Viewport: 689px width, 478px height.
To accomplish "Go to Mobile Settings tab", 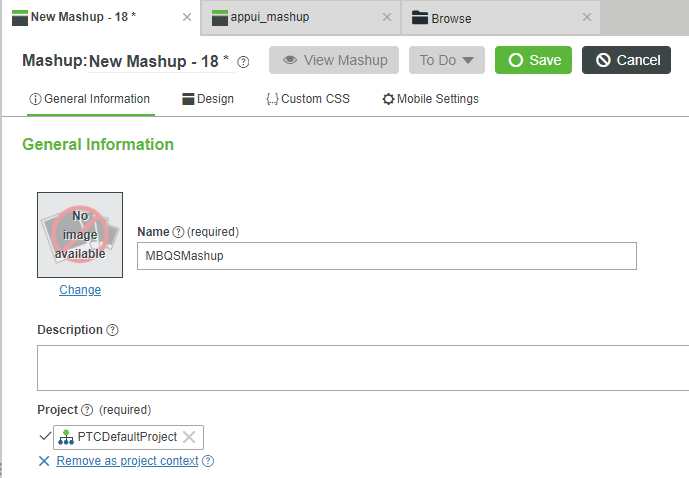I will 430,99.
